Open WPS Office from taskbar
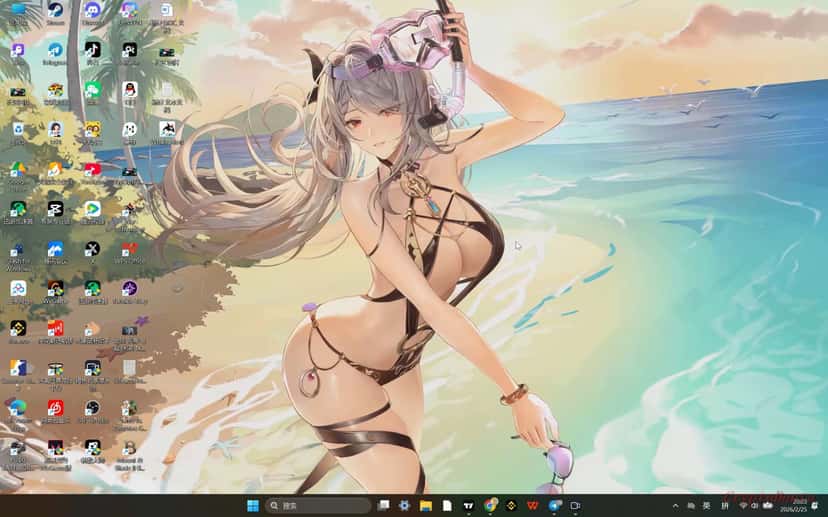 pyautogui.click(x=532, y=506)
